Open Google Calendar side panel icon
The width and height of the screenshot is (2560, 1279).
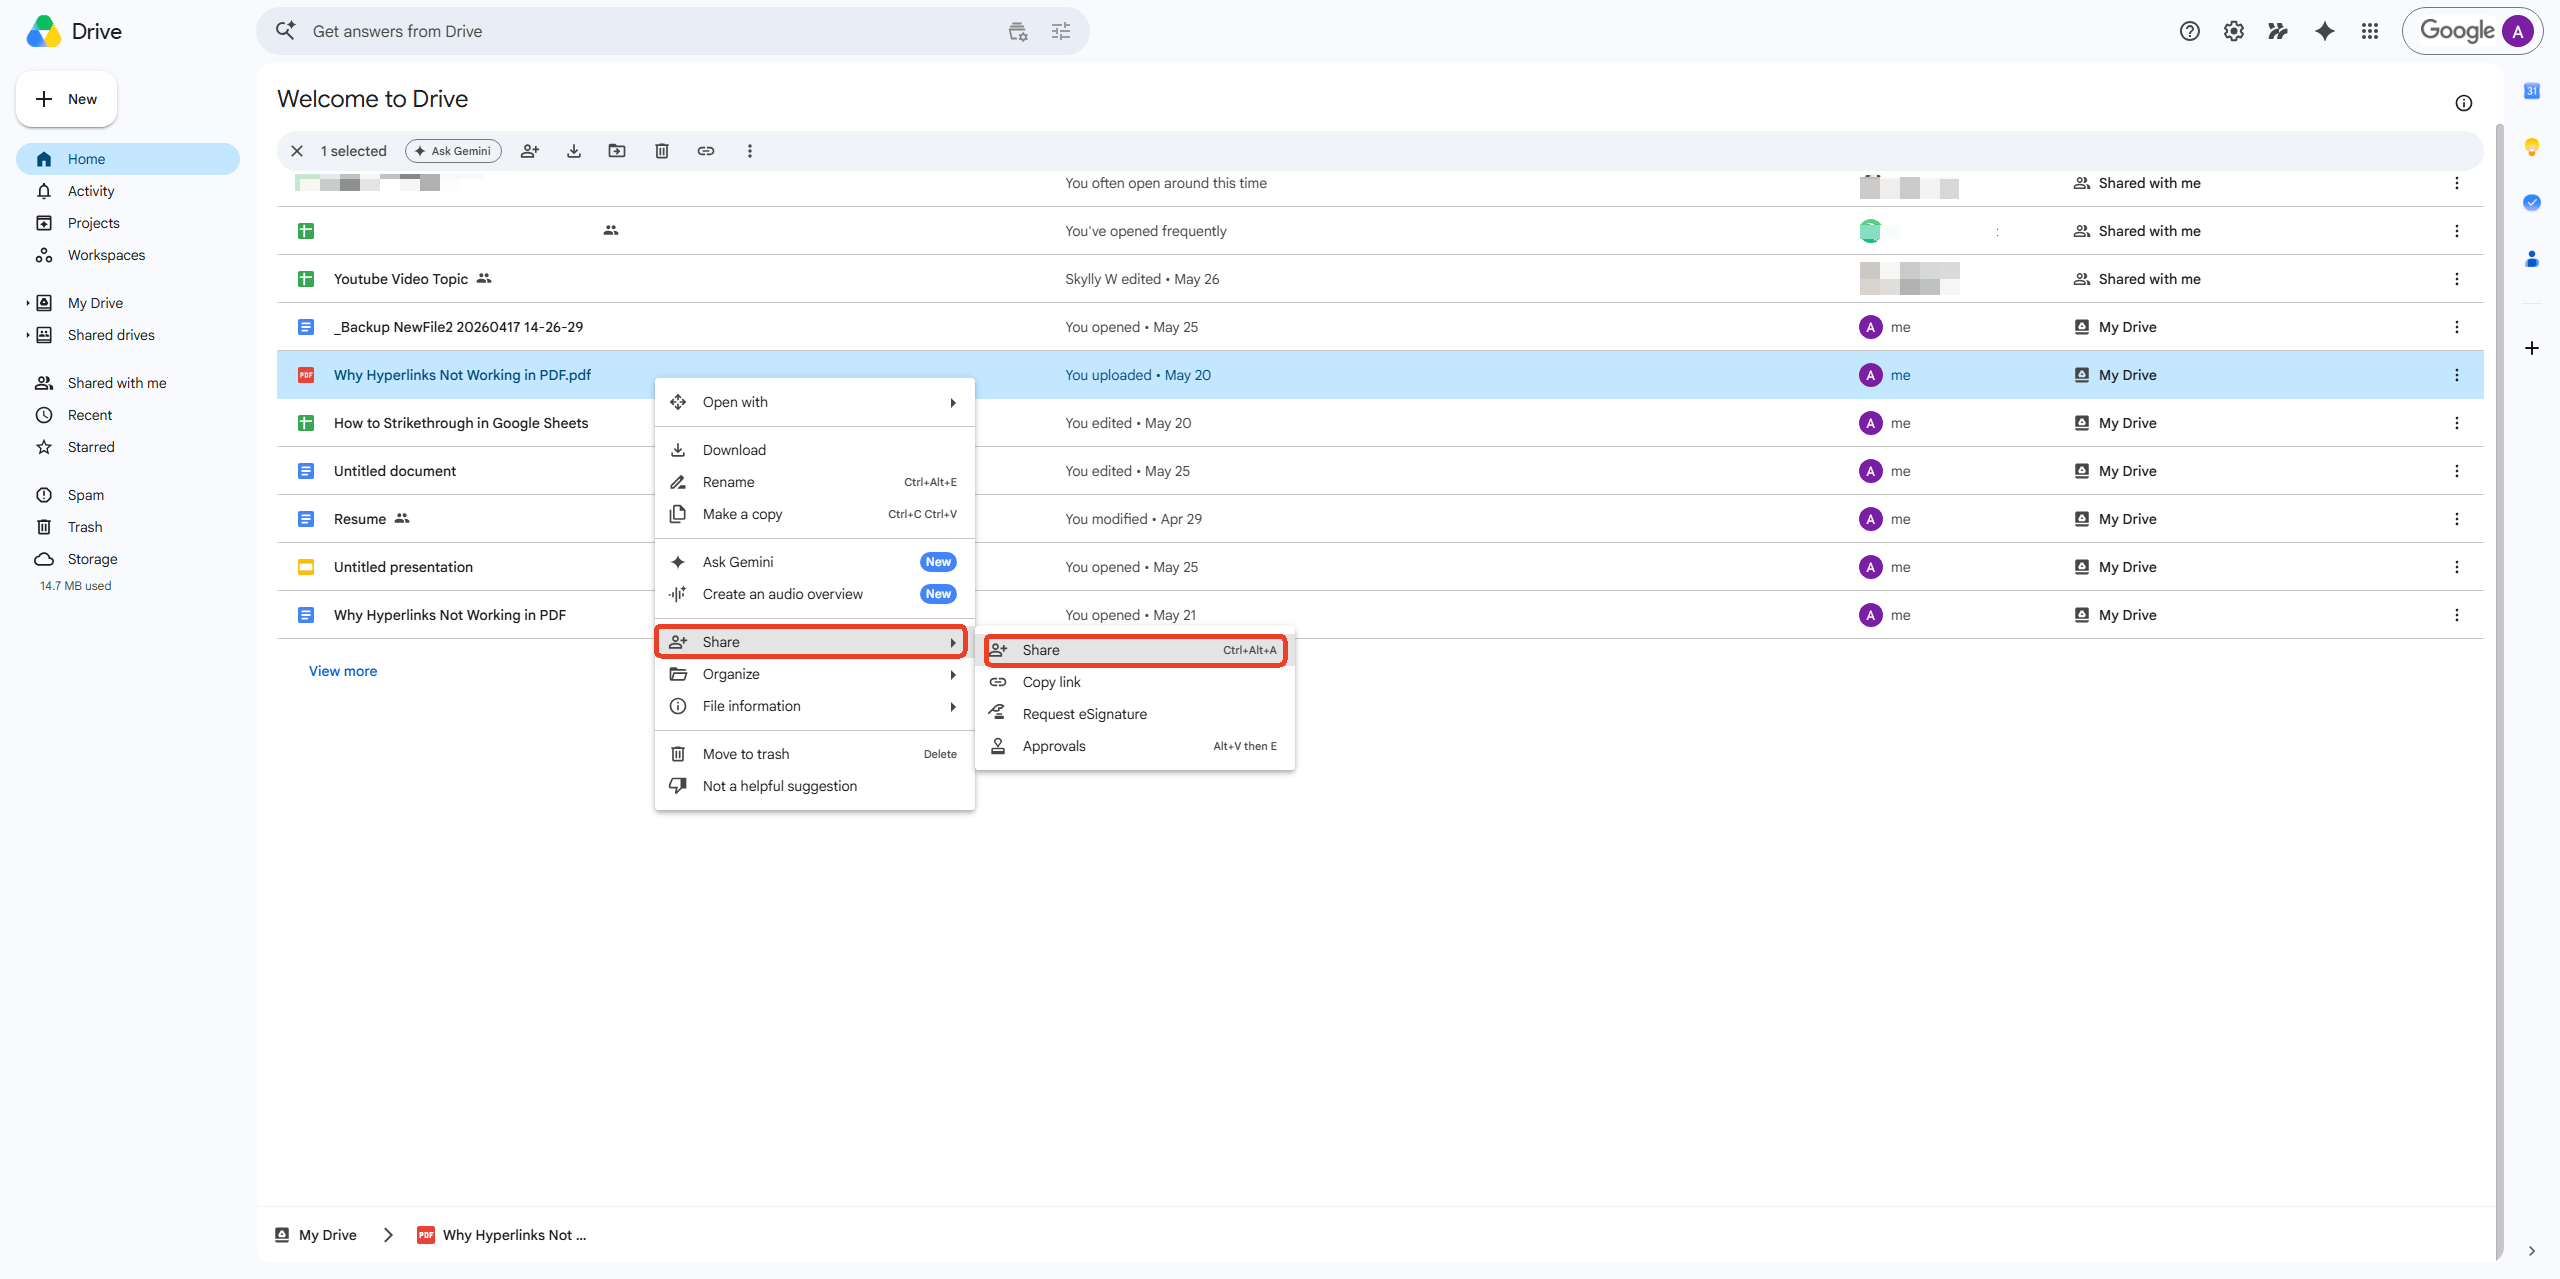click(x=2531, y=91)
